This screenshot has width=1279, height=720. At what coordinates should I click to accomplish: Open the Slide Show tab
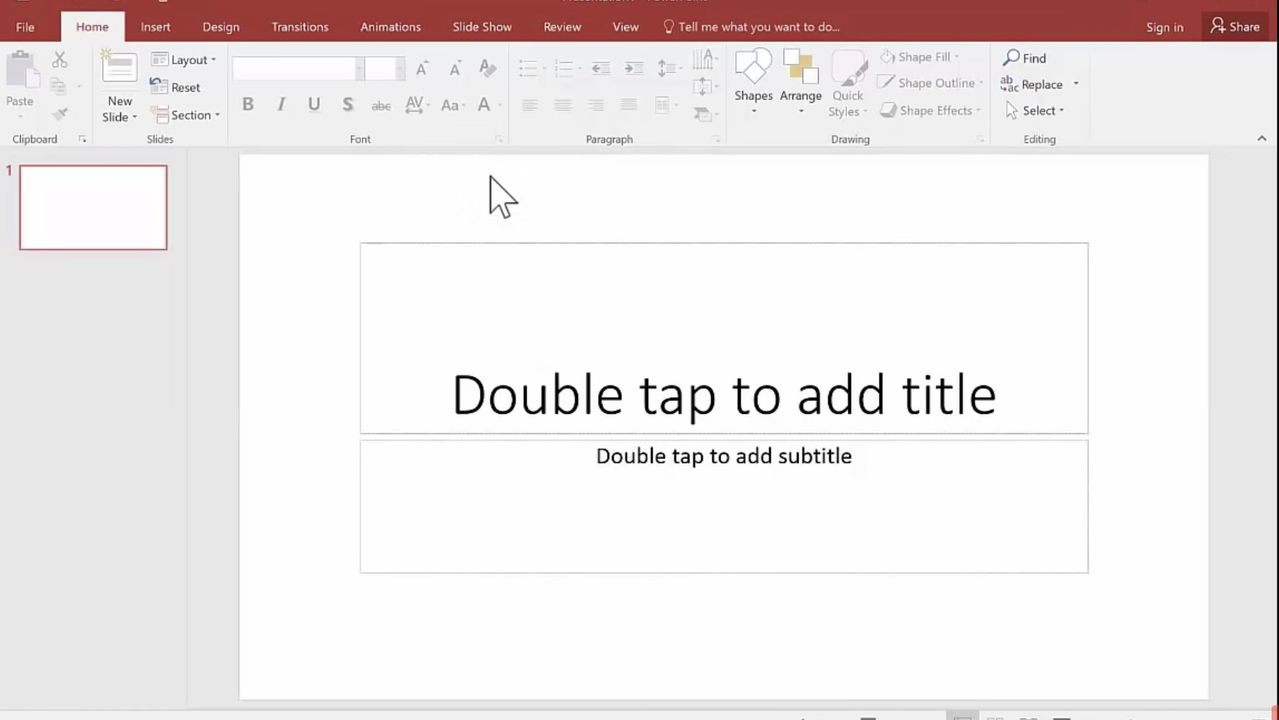[x=482, y=27]
